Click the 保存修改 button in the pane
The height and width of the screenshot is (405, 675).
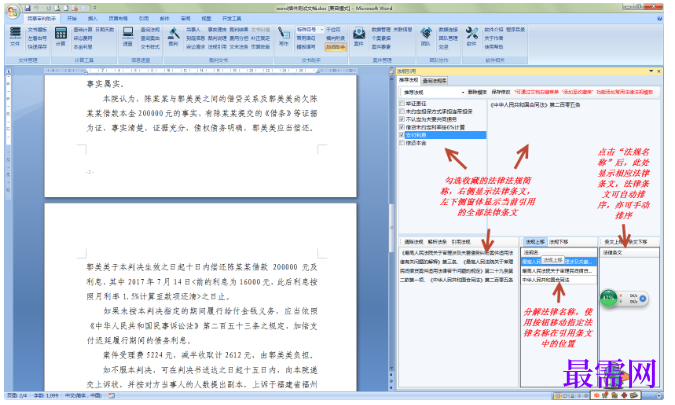pos(500,92)
